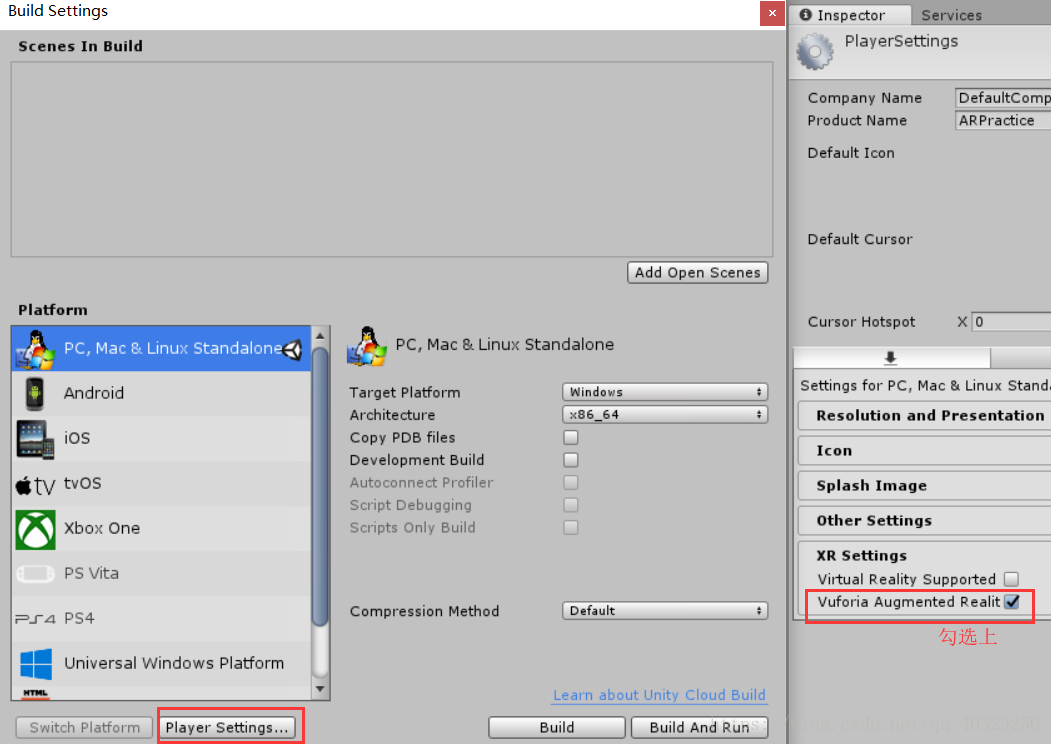Click the Product Name input field
The image size is (1051, 744).
1003,121
